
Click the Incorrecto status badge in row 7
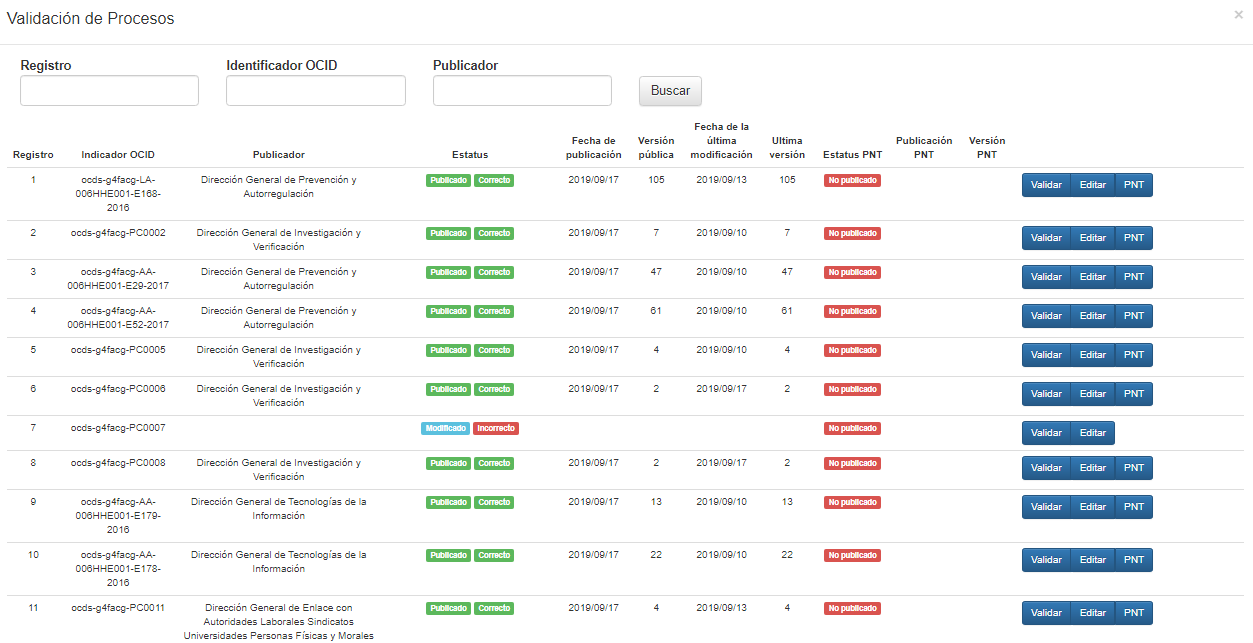tap(496, 428)
